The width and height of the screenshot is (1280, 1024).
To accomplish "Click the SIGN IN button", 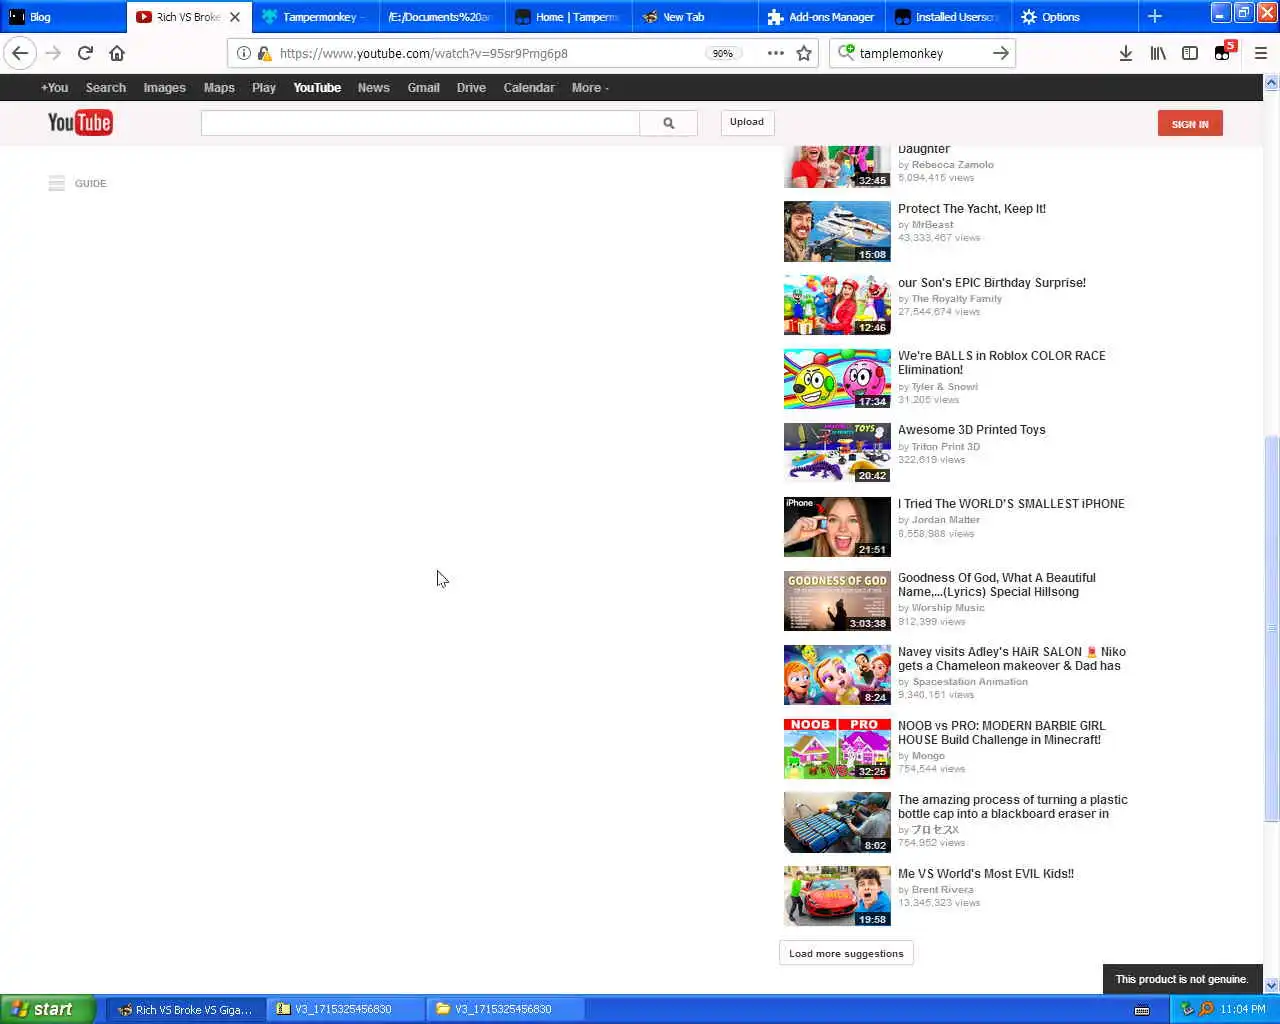I will [1190, 123].
